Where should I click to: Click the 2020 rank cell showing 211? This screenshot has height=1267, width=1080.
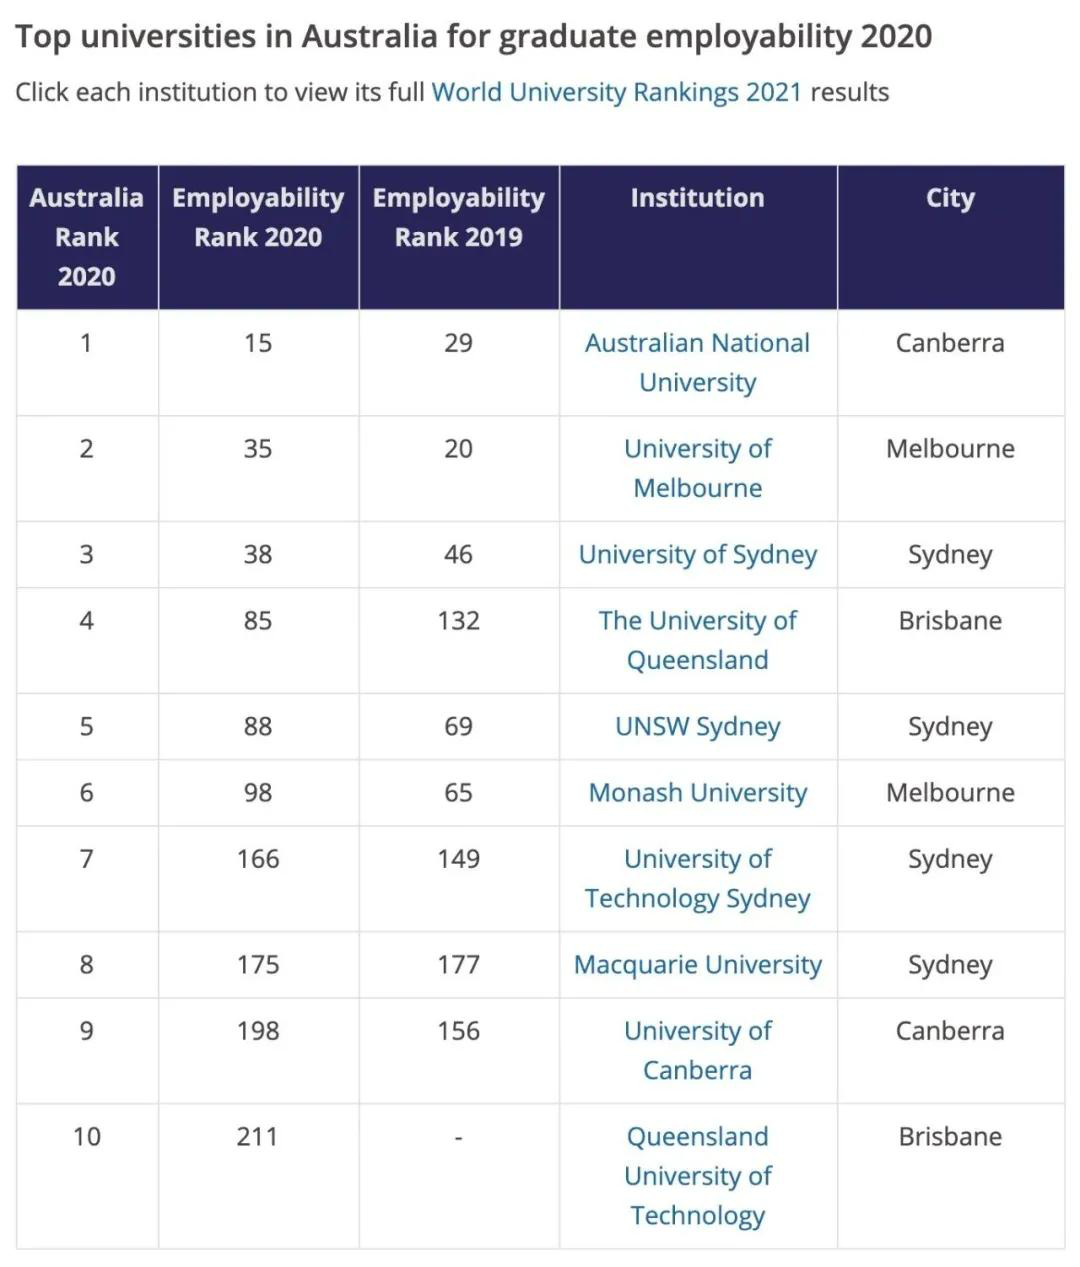(x=258, y=1176)
